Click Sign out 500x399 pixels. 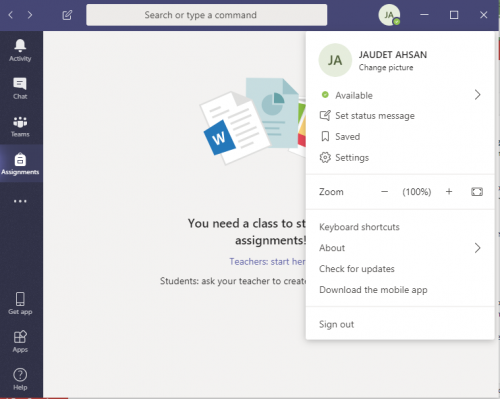336,324
